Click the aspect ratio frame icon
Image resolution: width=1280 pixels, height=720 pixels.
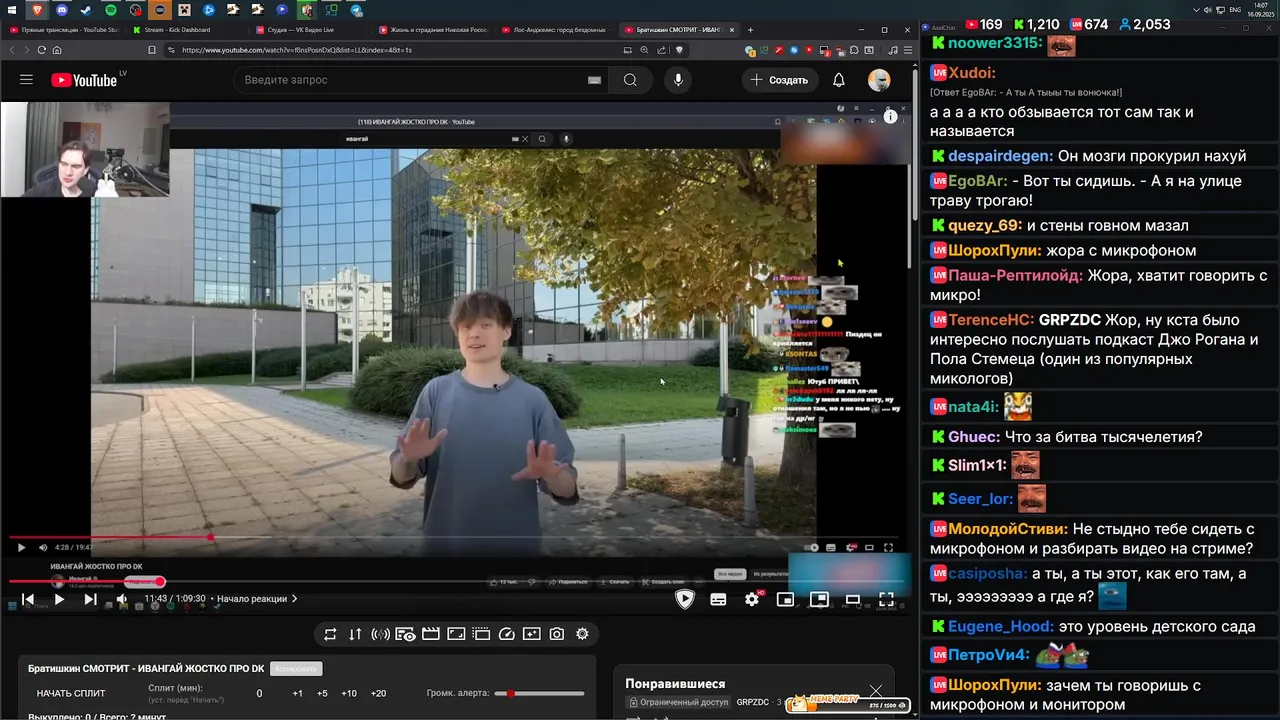(456, 634)
